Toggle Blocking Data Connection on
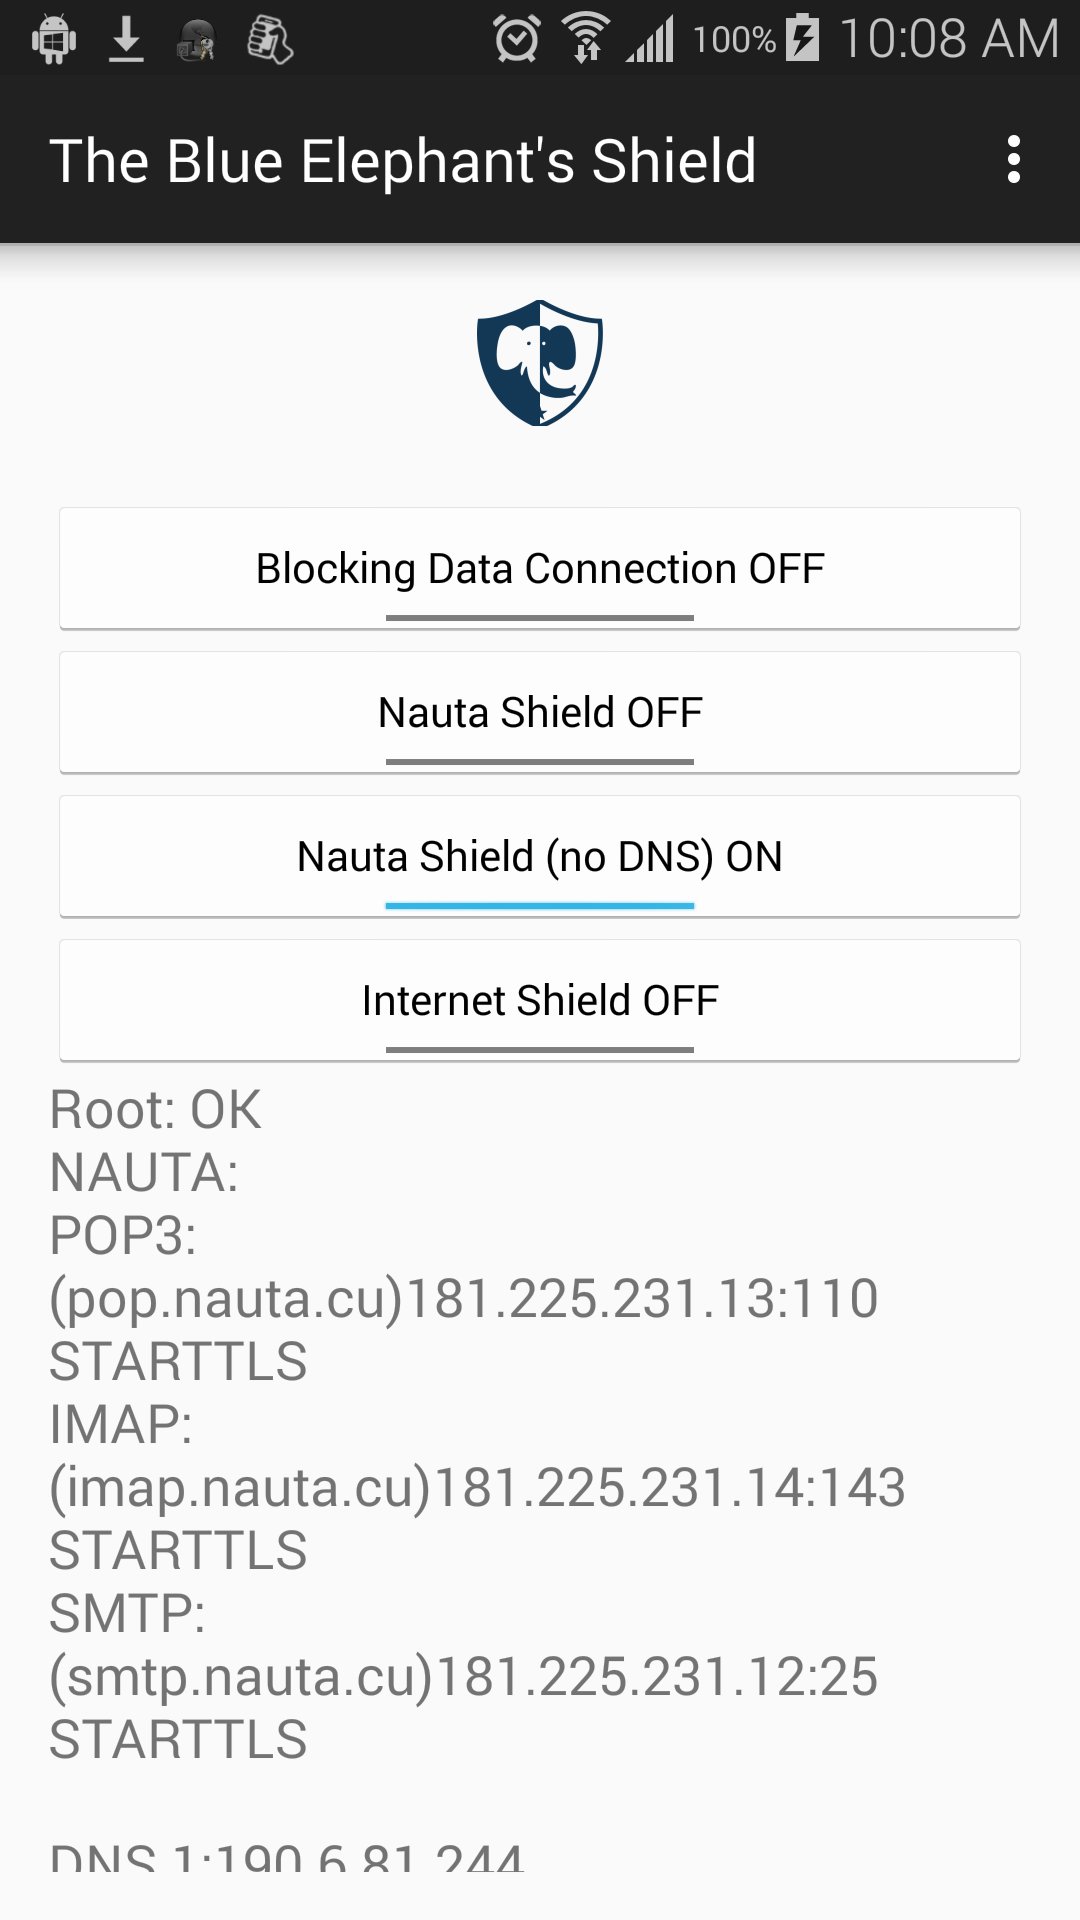Viewport: 1080px width, 1920px height. [540, 569]
